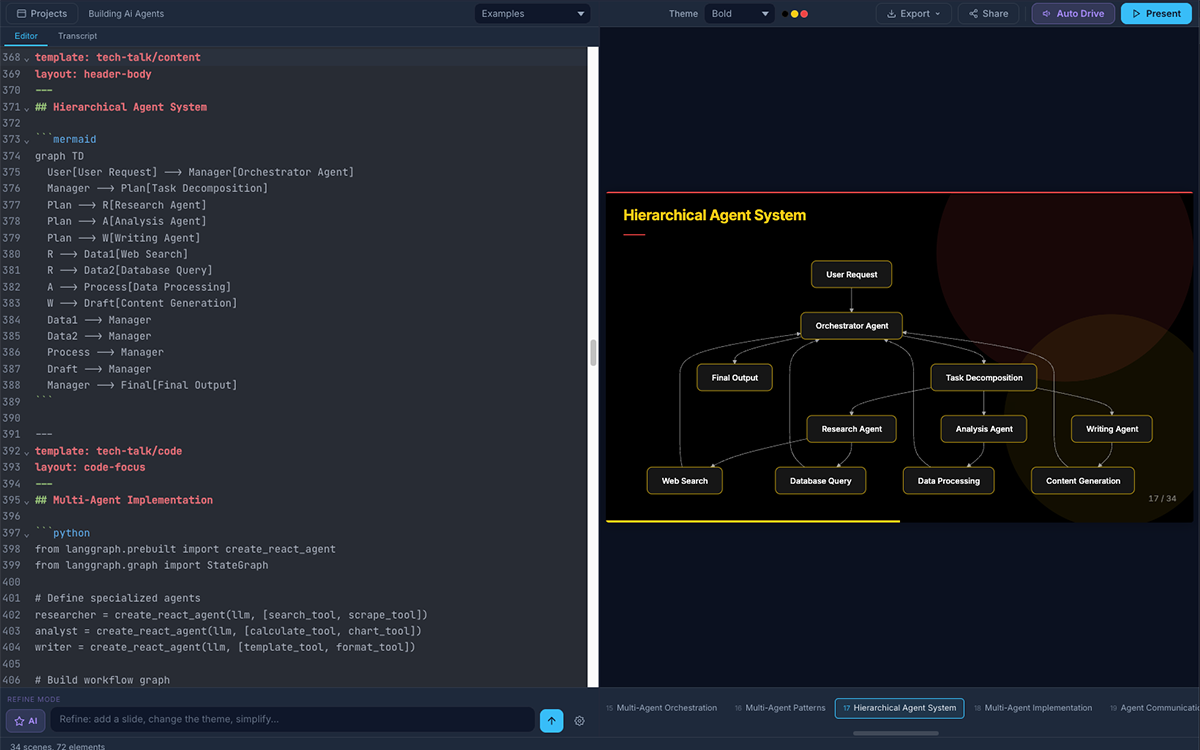Click the 'from langgraph.graph import StateGraph' line
This screenshot has width=1200, height=750.
pos(151,565)
